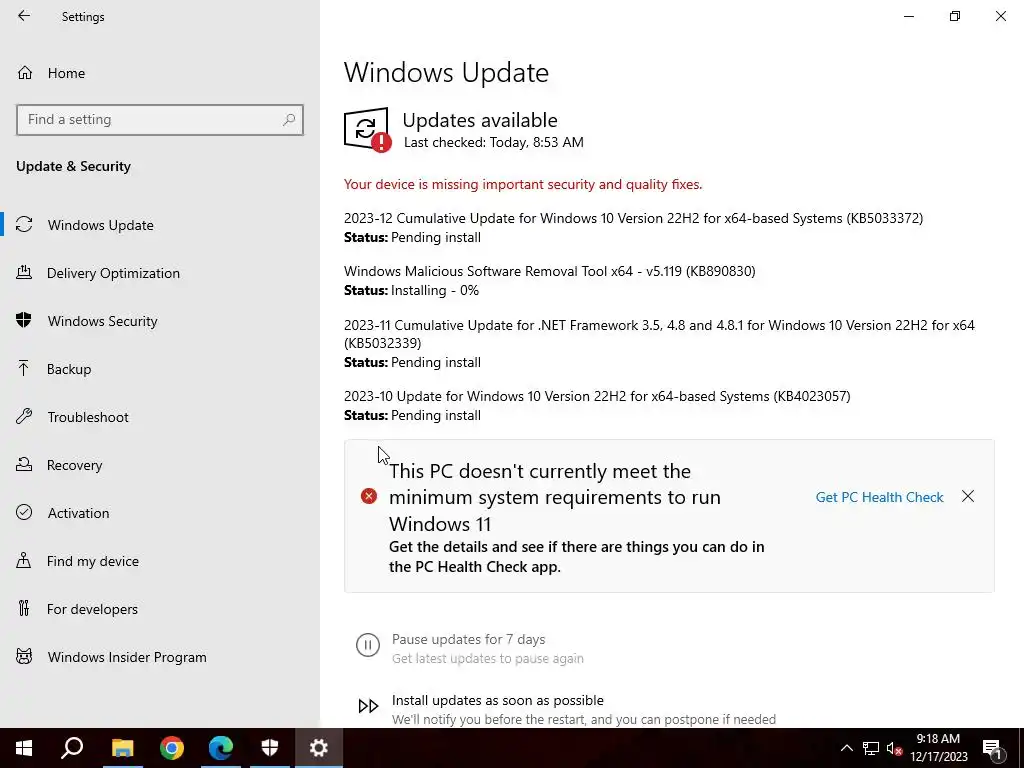Restore down the Settings window

click(955, 16)
